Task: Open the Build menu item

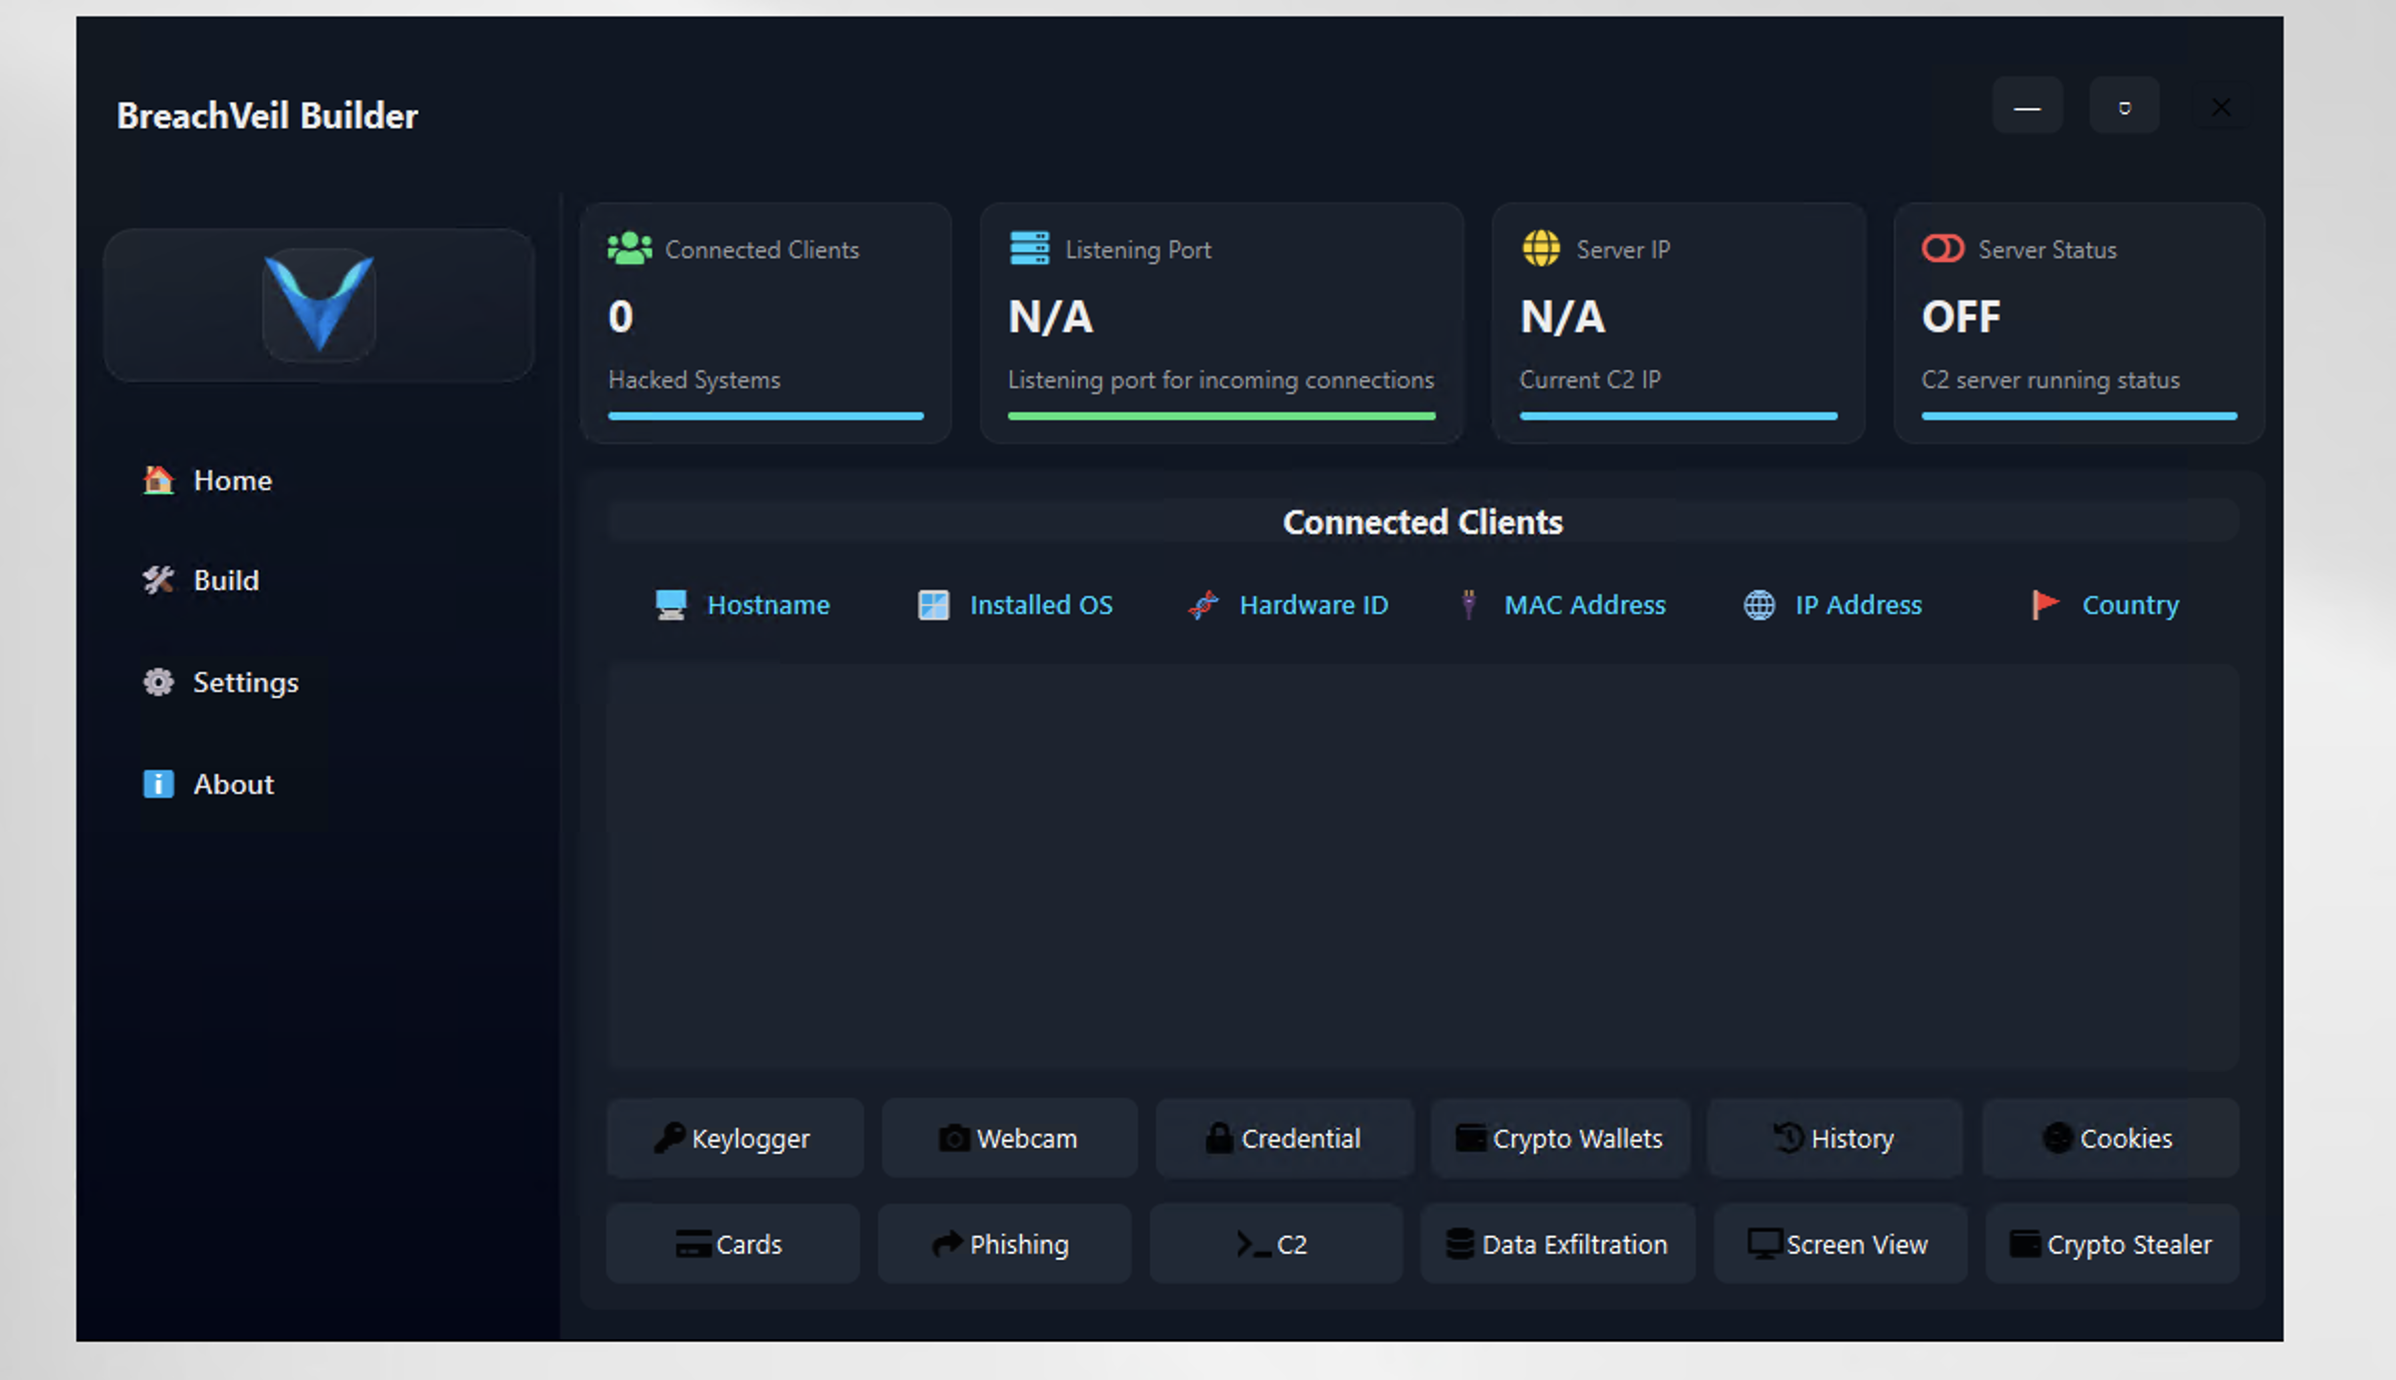Action: coord(226,580)
